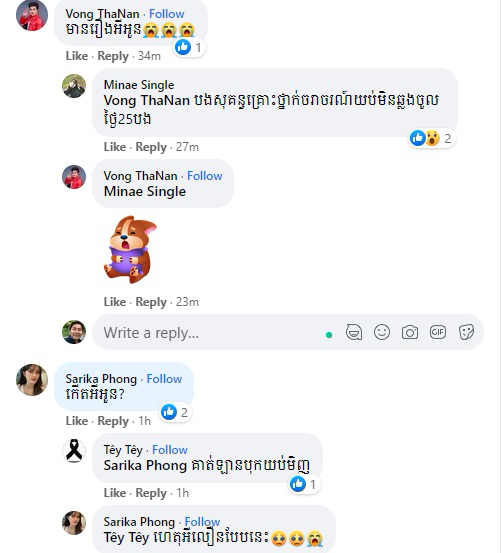
Task: Follow Têy Têy
Action: tap(170, 450)
